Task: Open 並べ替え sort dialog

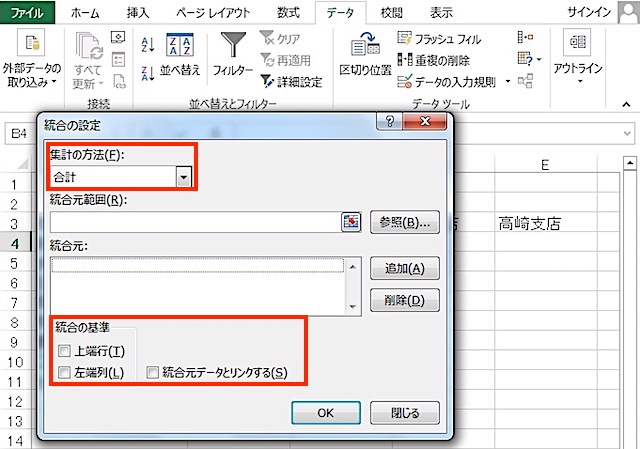Action: (x=180, y=55)
